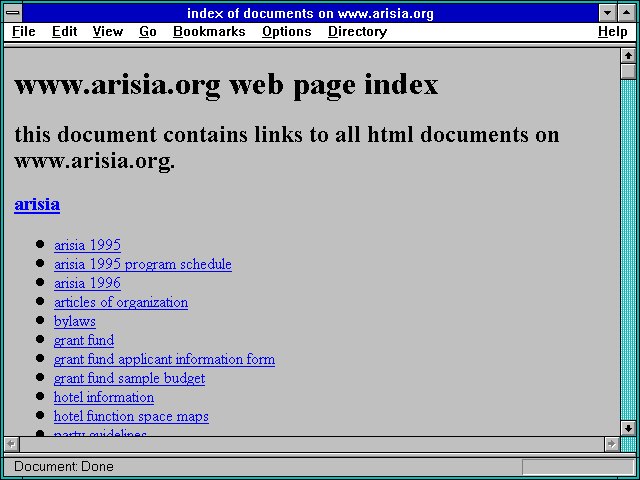The height and width of the screenshot is (480, 640).
Task: Open grant fund sample budget link
Action: tap(129, 379)
